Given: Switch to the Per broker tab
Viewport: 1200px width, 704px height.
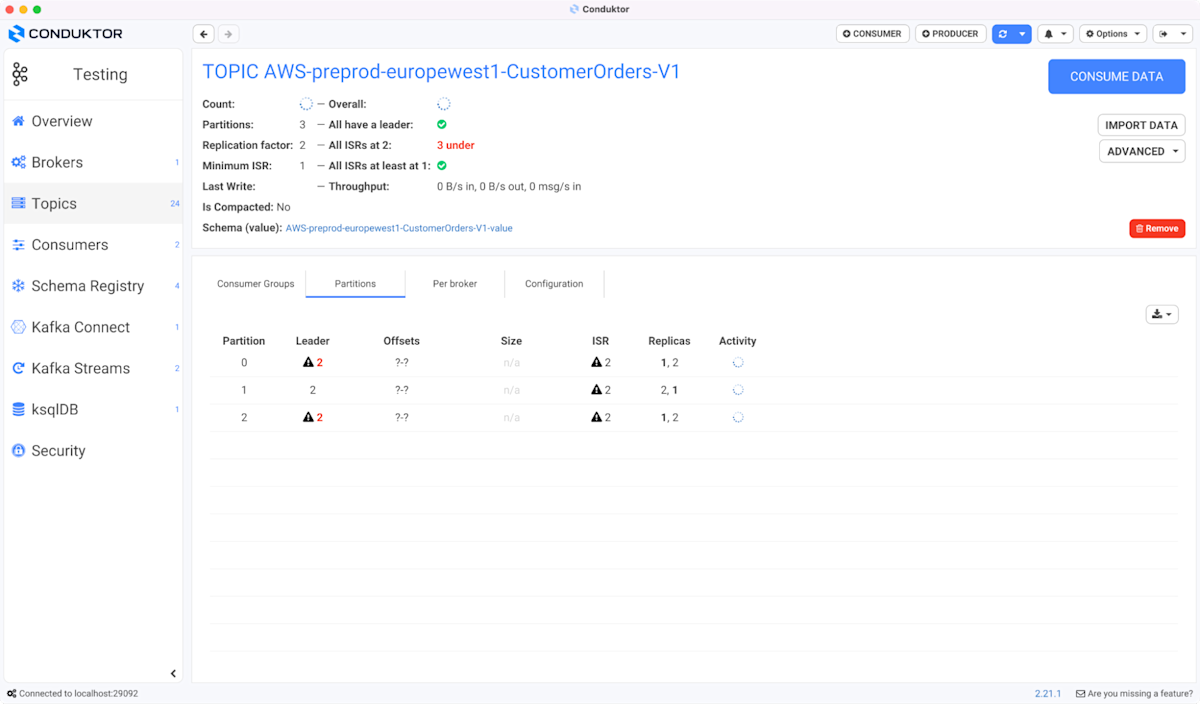Looking at the screenshot, I should [x=455, y=284].
